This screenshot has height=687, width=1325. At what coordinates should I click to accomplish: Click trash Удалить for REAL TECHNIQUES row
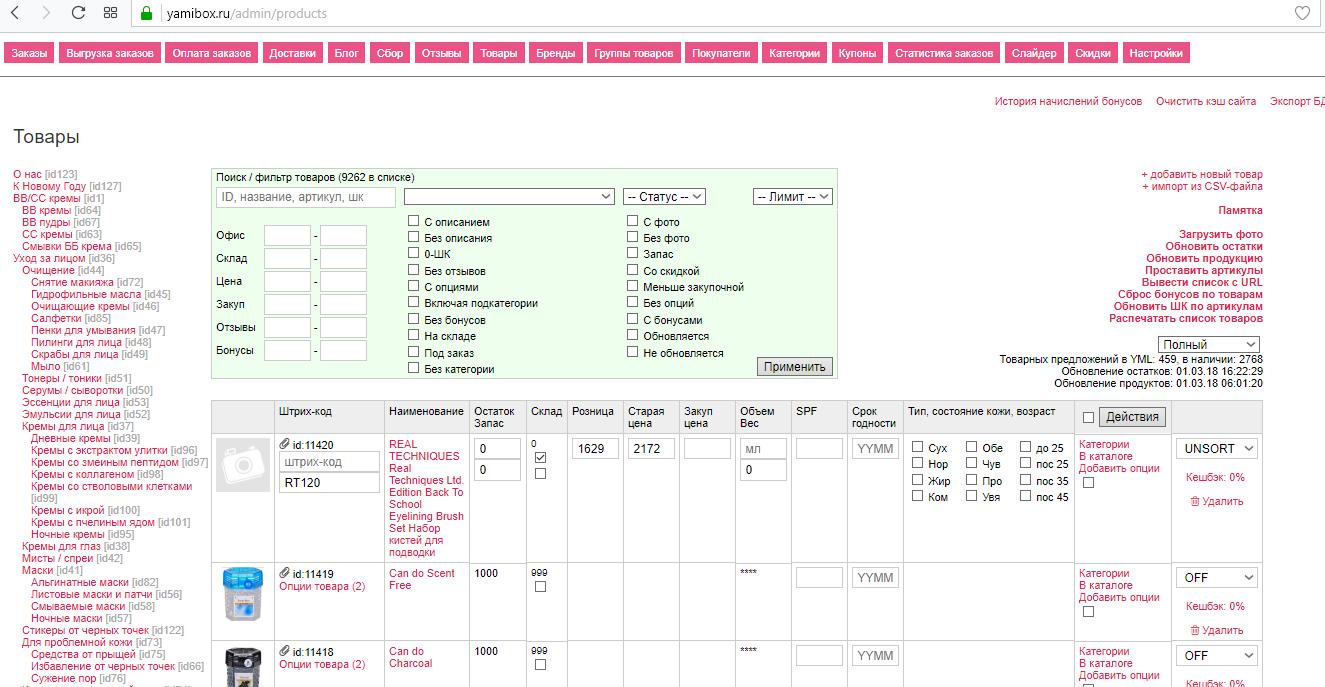pyautogui.click(x=1216, y=501)
